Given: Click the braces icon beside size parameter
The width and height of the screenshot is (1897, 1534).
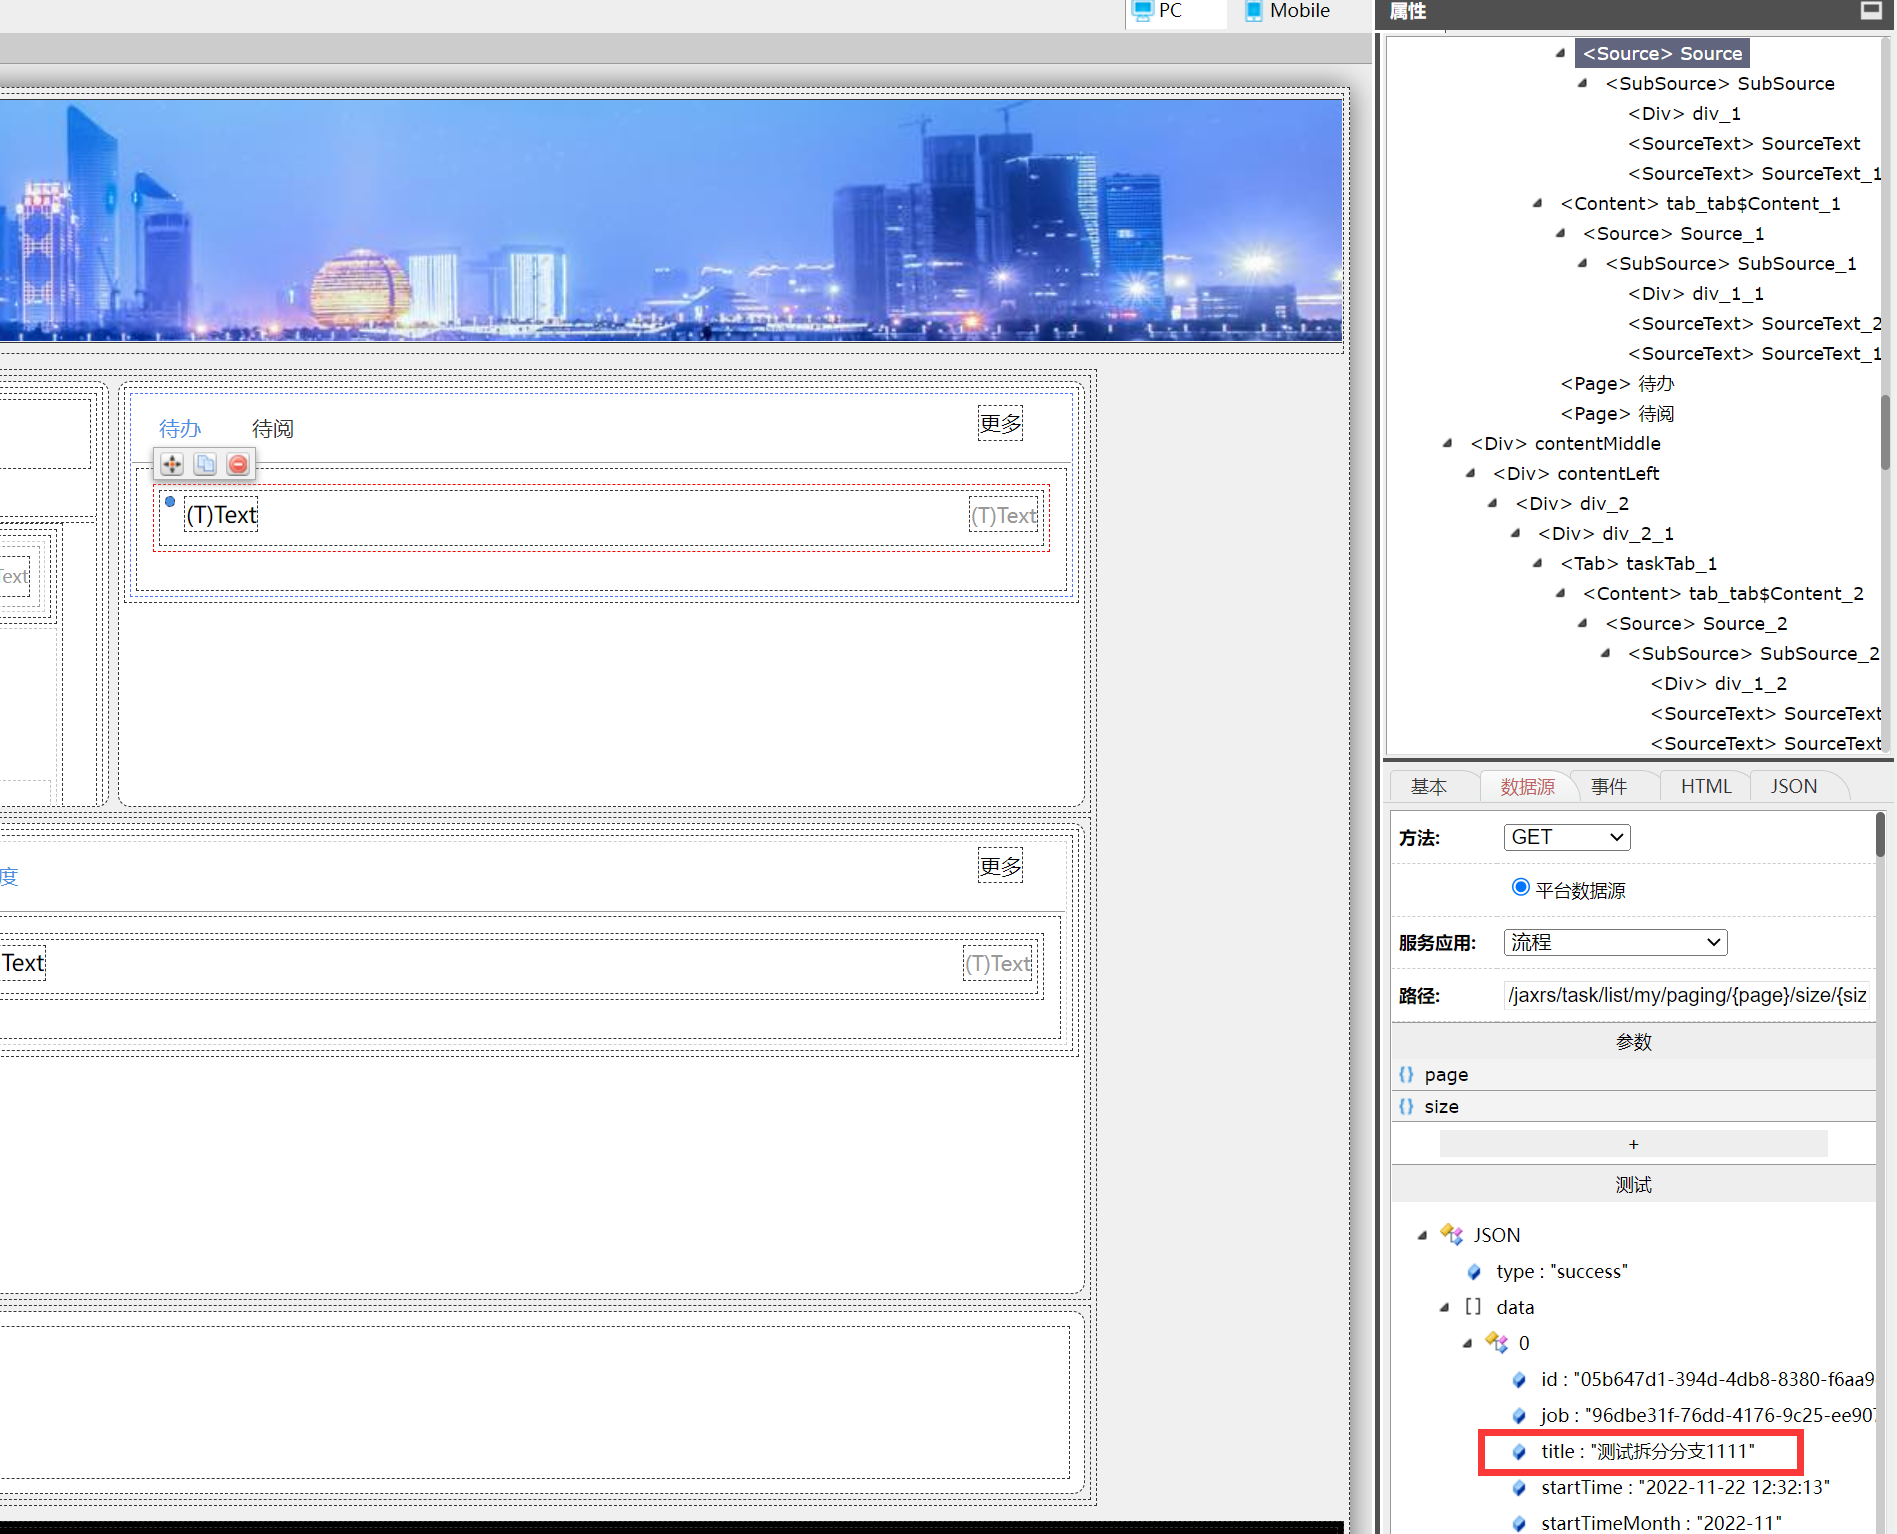Looking at the screenshot, I should pos(1406,1107).
